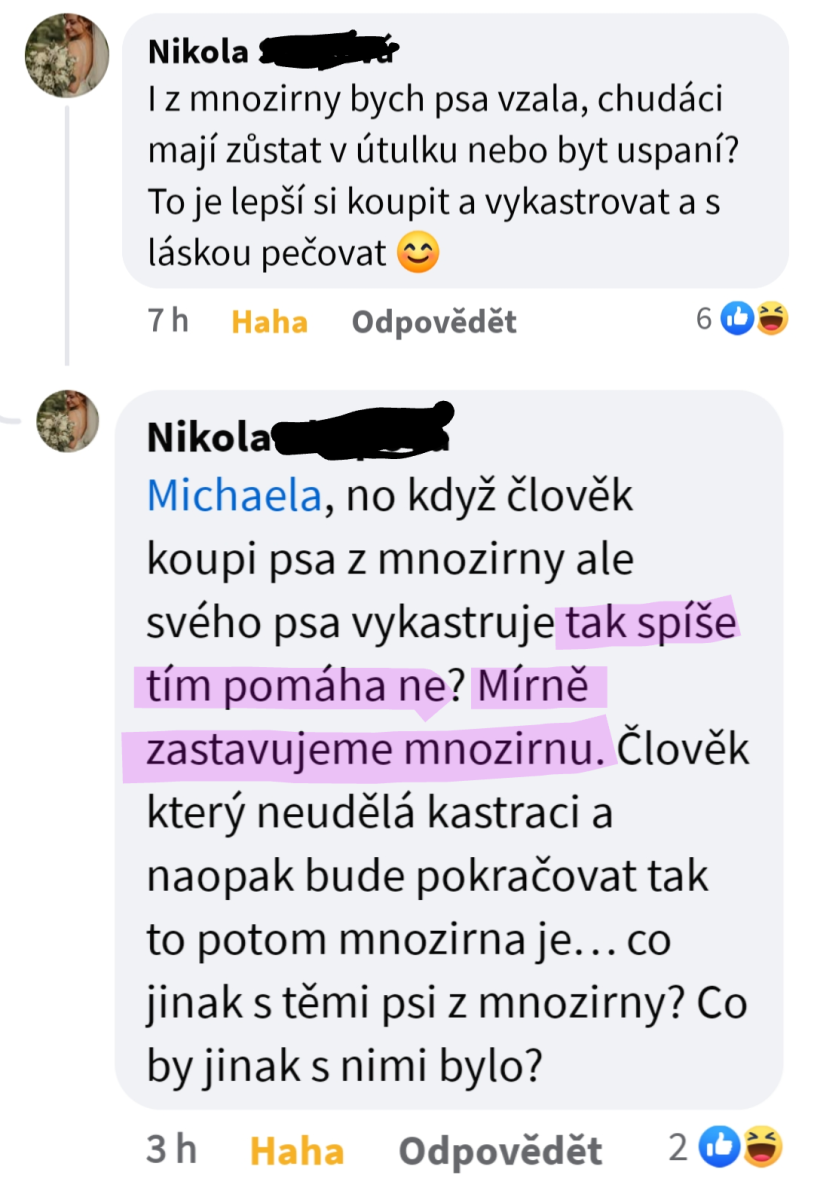Click the blue Like reaction icon beside count 6
Viewport: 814px width, 1200px height.
point(737,319)
